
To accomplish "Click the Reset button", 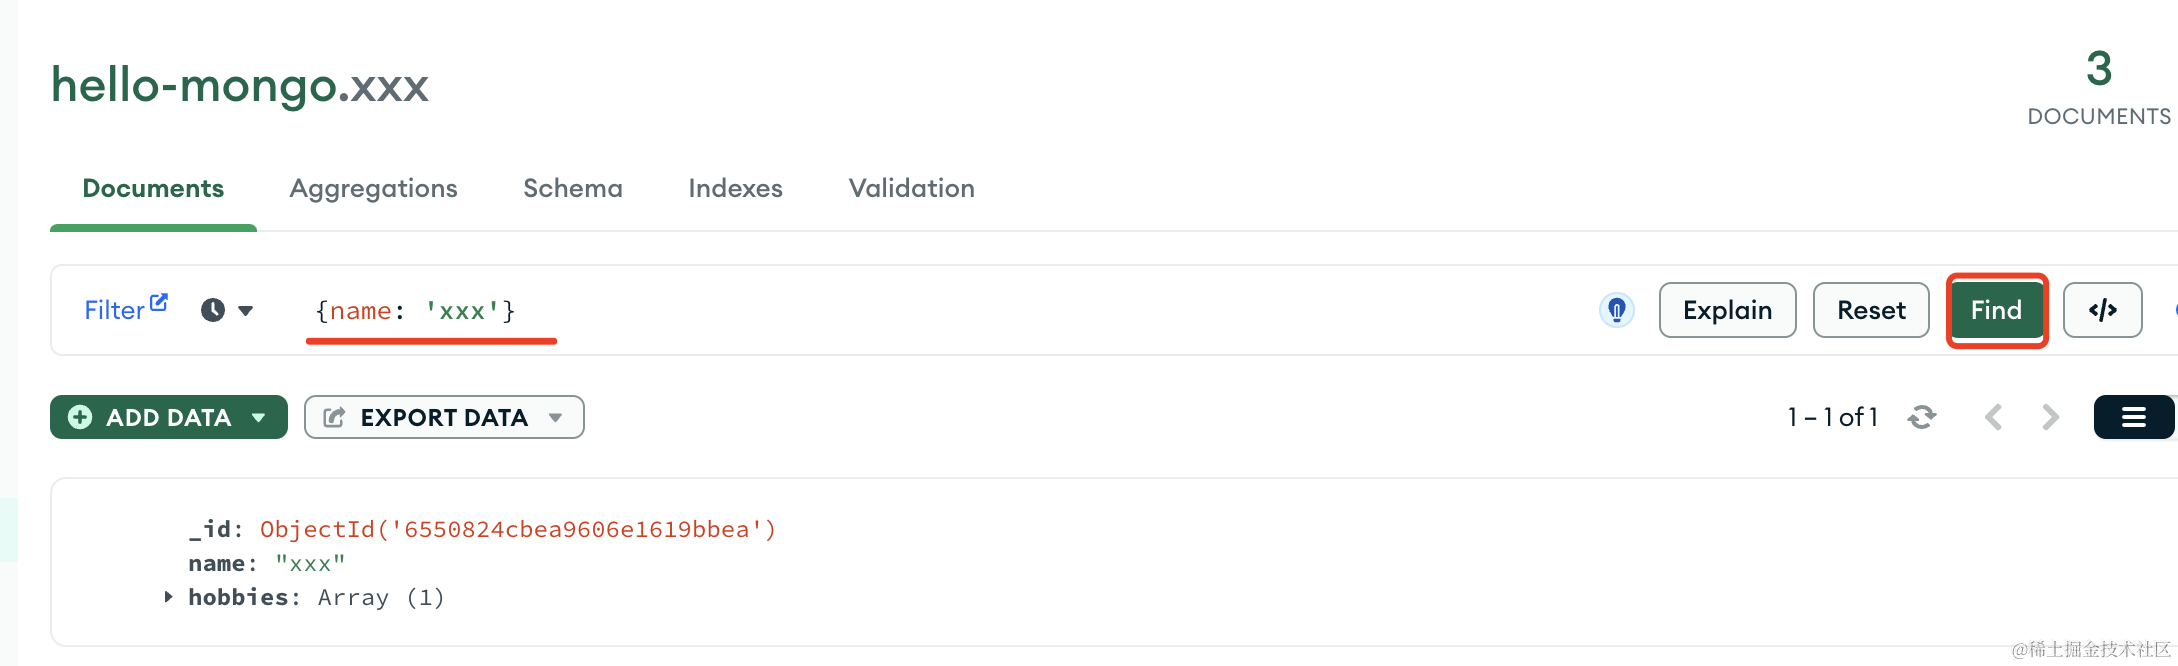I will point(1870,310).
